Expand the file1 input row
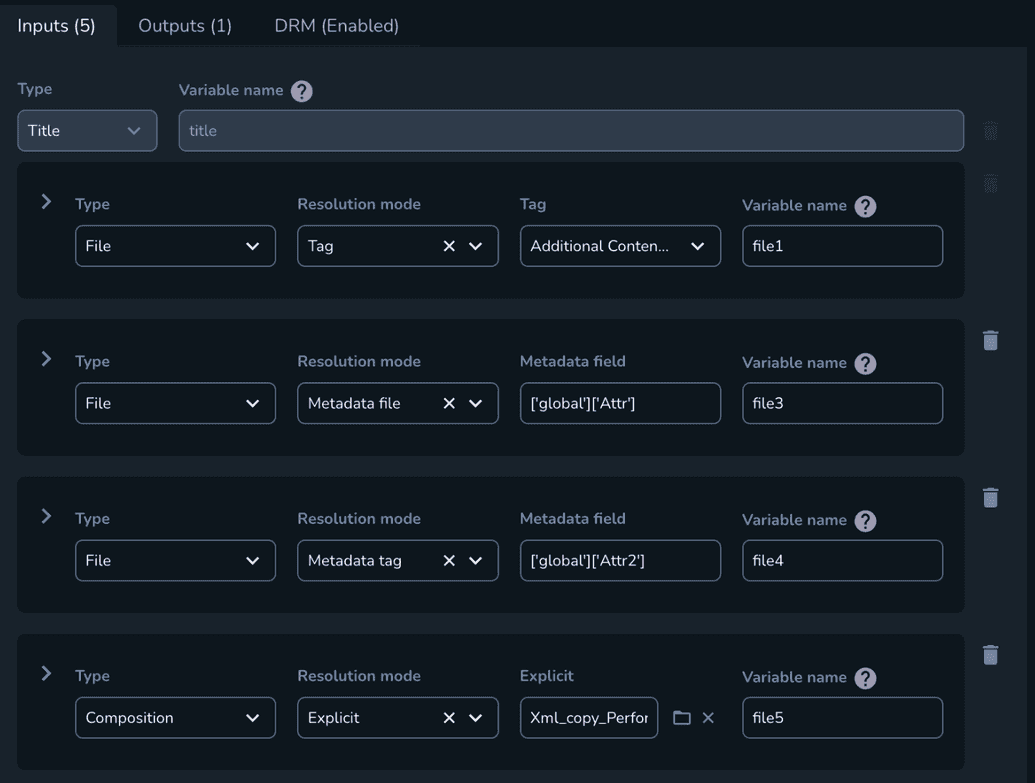 (x=46, y=201)
